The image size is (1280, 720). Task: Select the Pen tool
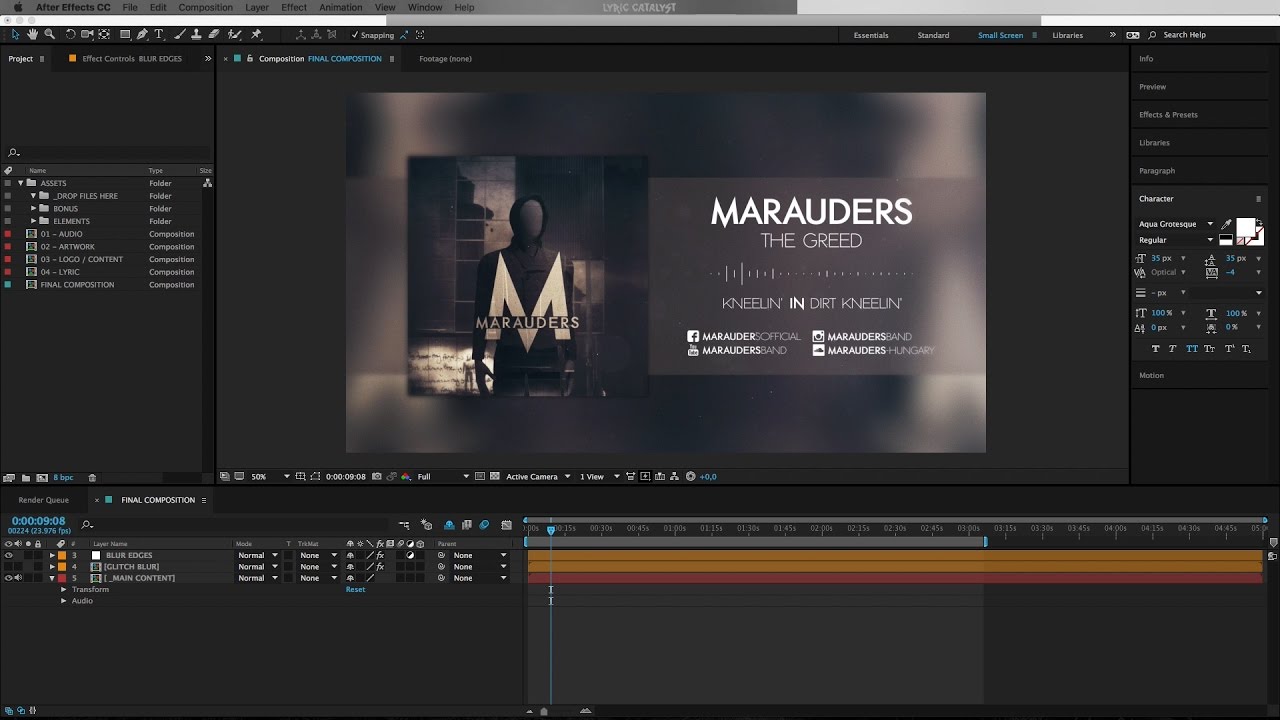tap(142, 34)
